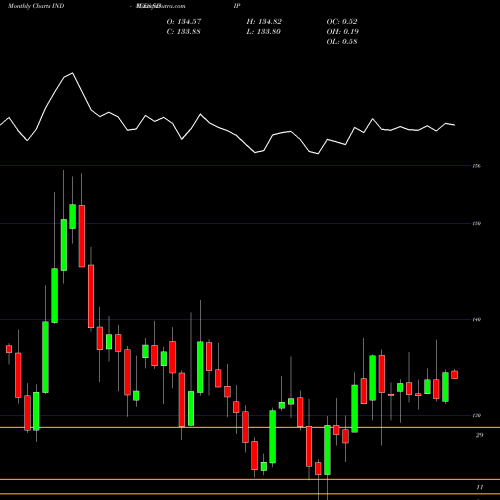
Task: Click the 130 price axis label
Action: click(477, 416)
